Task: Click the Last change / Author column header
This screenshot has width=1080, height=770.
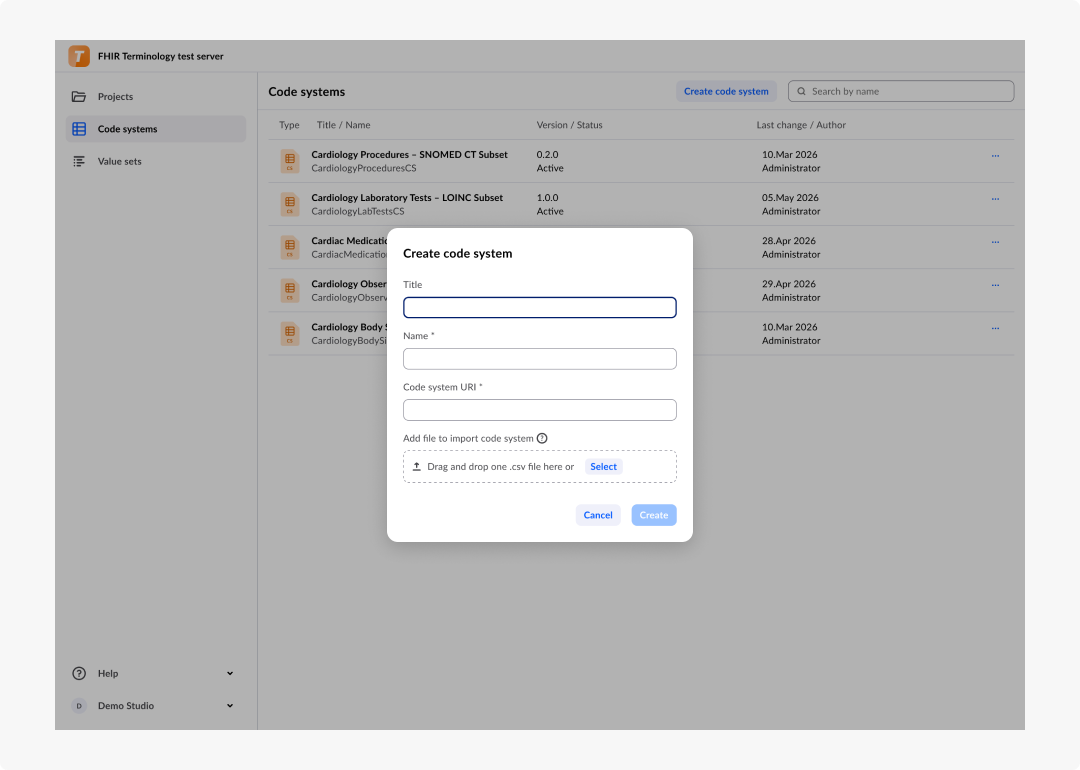Action: coord(801,125)
